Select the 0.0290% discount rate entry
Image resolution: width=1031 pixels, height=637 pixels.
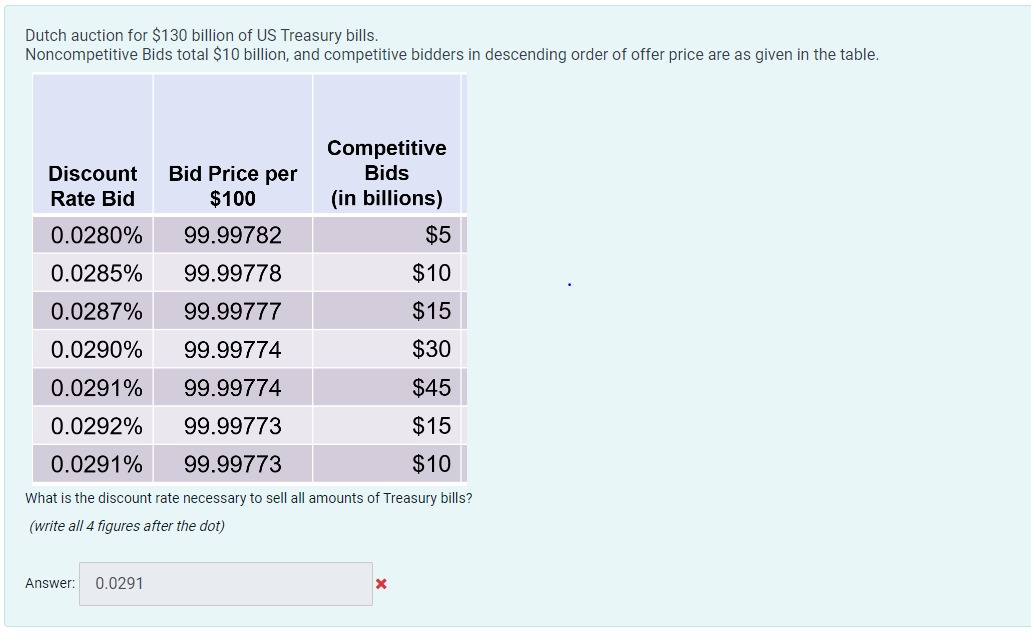(92, 349)
